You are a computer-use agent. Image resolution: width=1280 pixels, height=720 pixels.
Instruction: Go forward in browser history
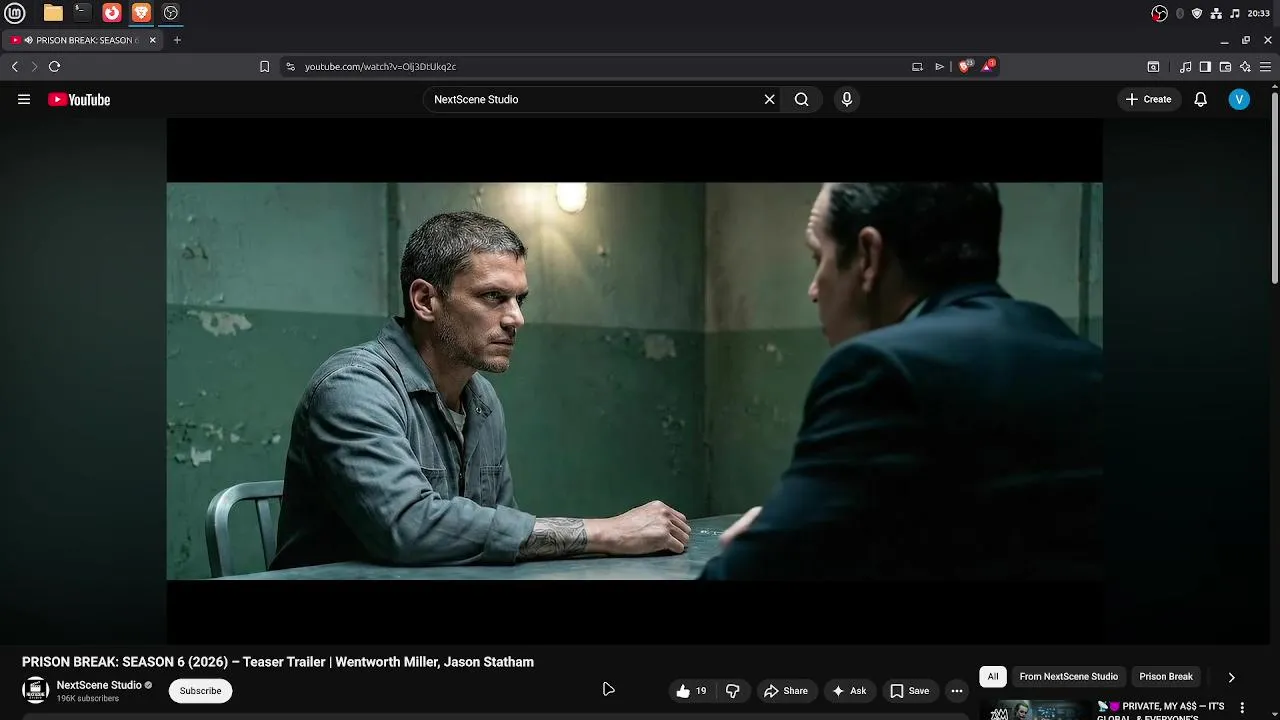(34, 66)
